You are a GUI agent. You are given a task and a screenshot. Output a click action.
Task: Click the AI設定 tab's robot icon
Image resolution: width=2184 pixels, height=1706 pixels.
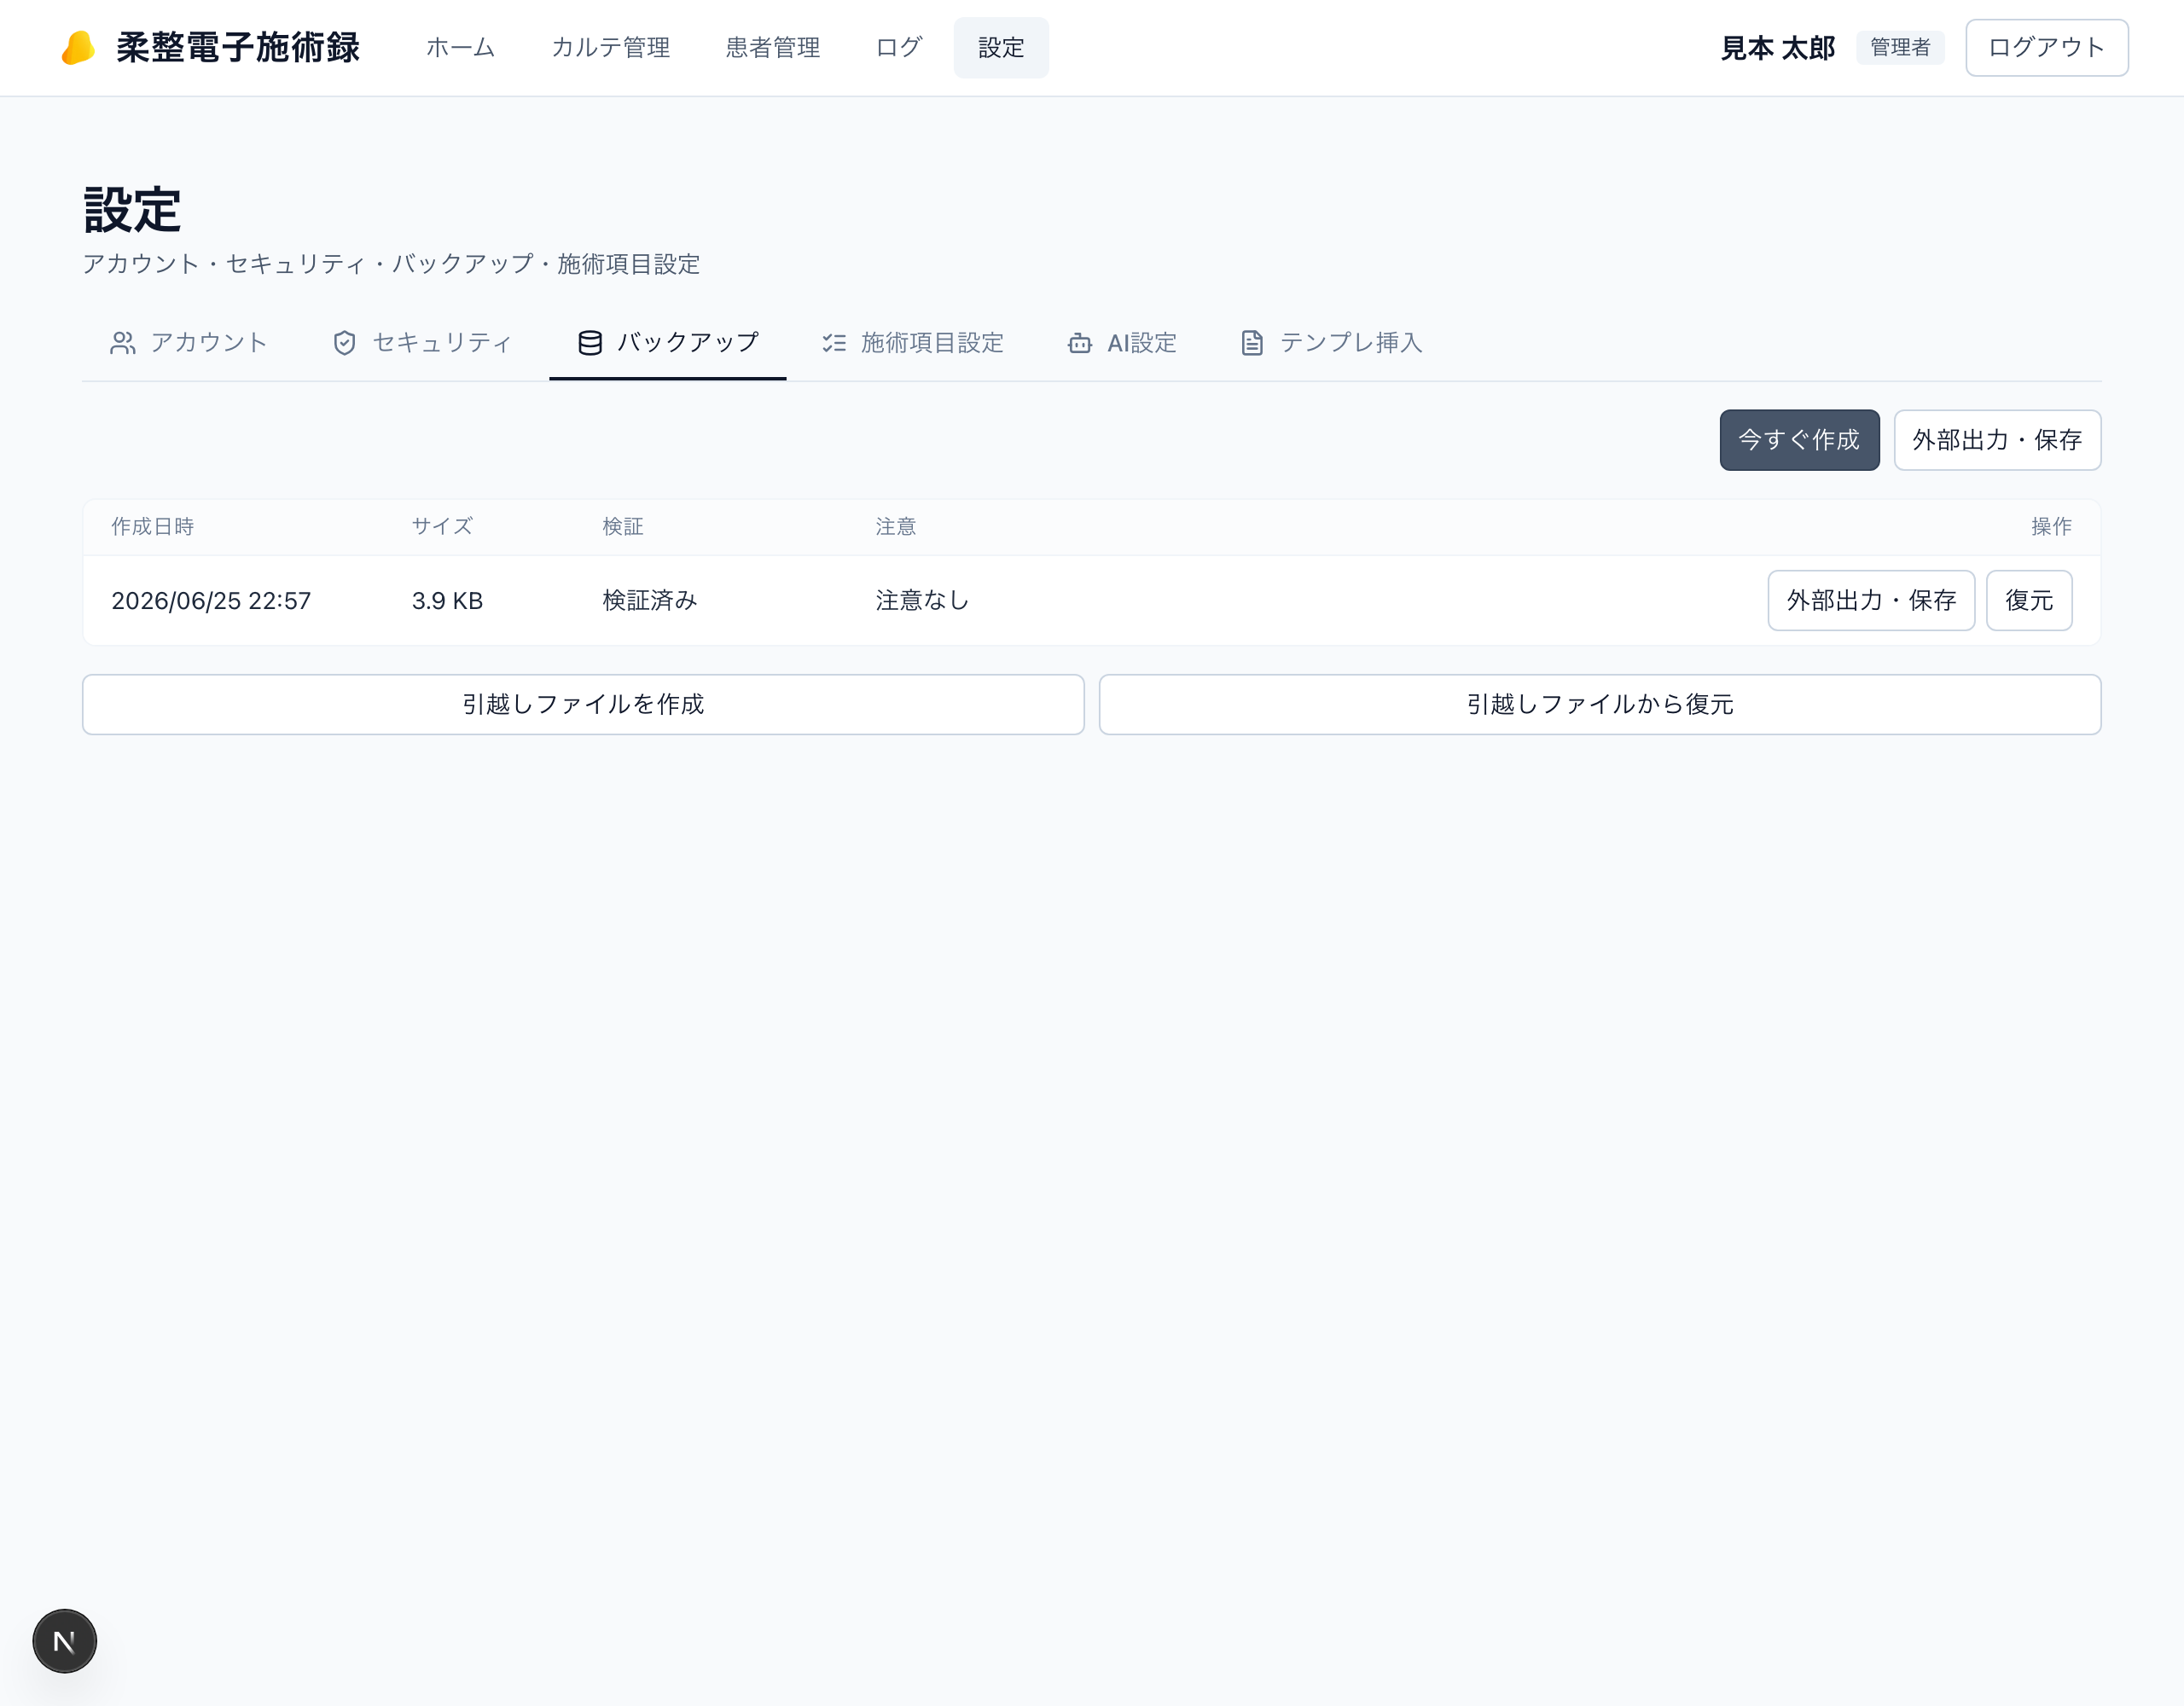(1080, 343)
